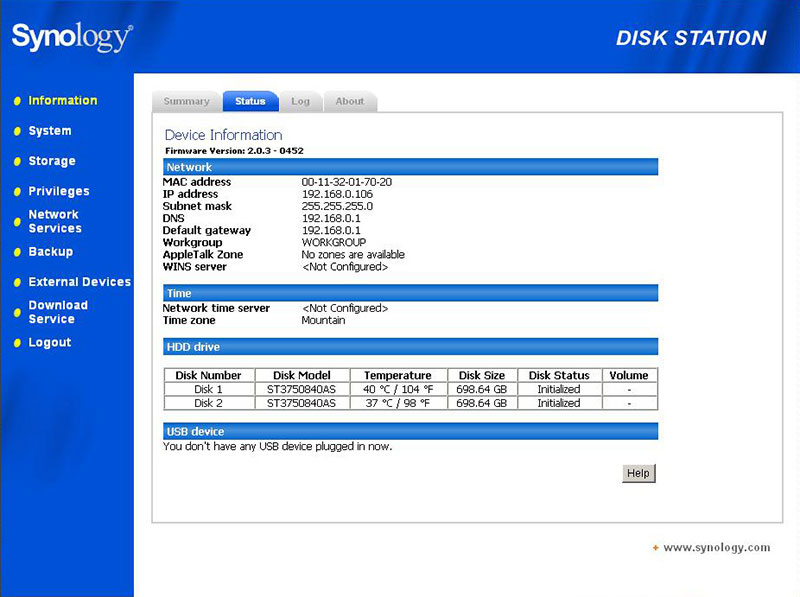Go to the System menu
The height and width of the screenshot is (597, 800).
(50, 131)
